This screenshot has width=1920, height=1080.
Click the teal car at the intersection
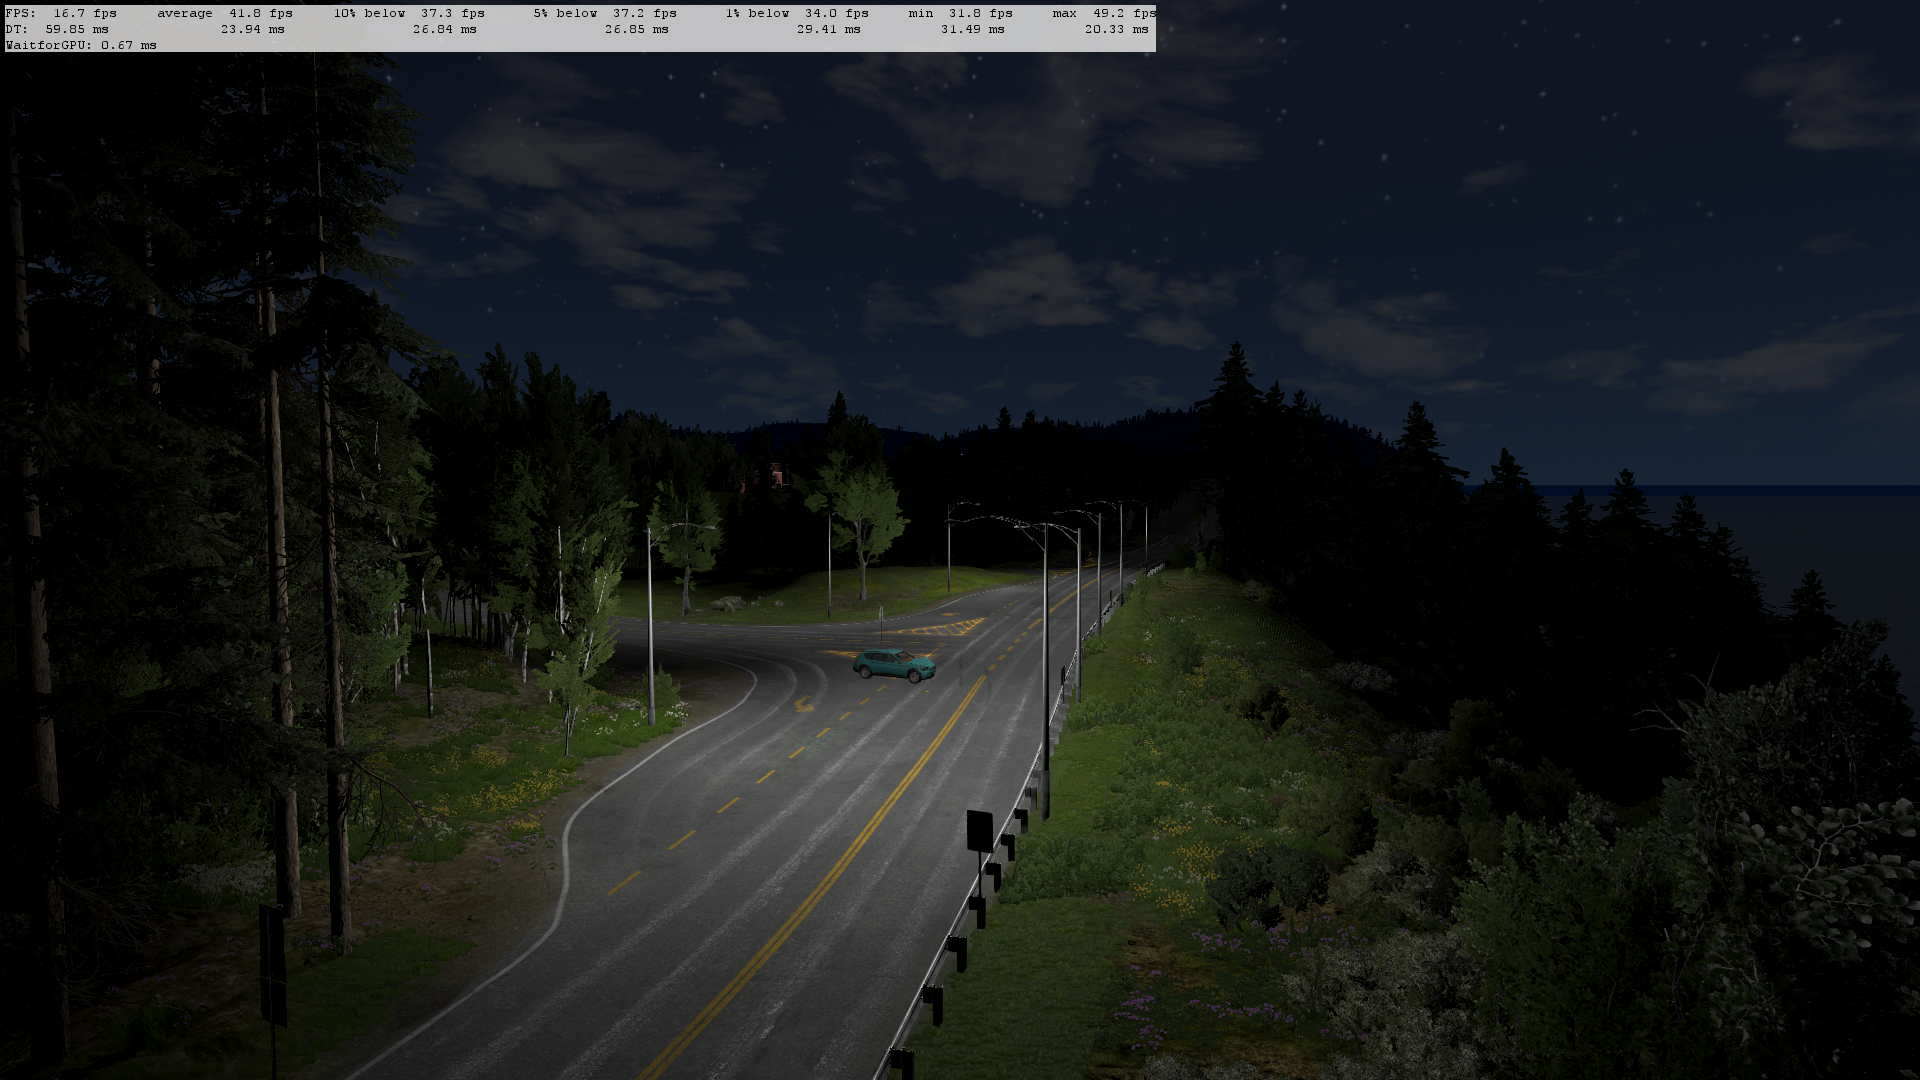[894, 665]
